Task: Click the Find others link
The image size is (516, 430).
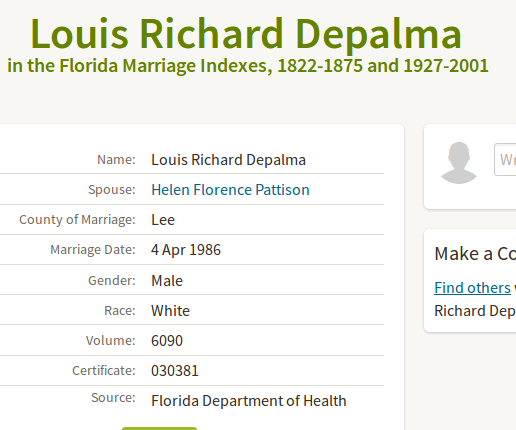Action: click(x=472, y=288)
